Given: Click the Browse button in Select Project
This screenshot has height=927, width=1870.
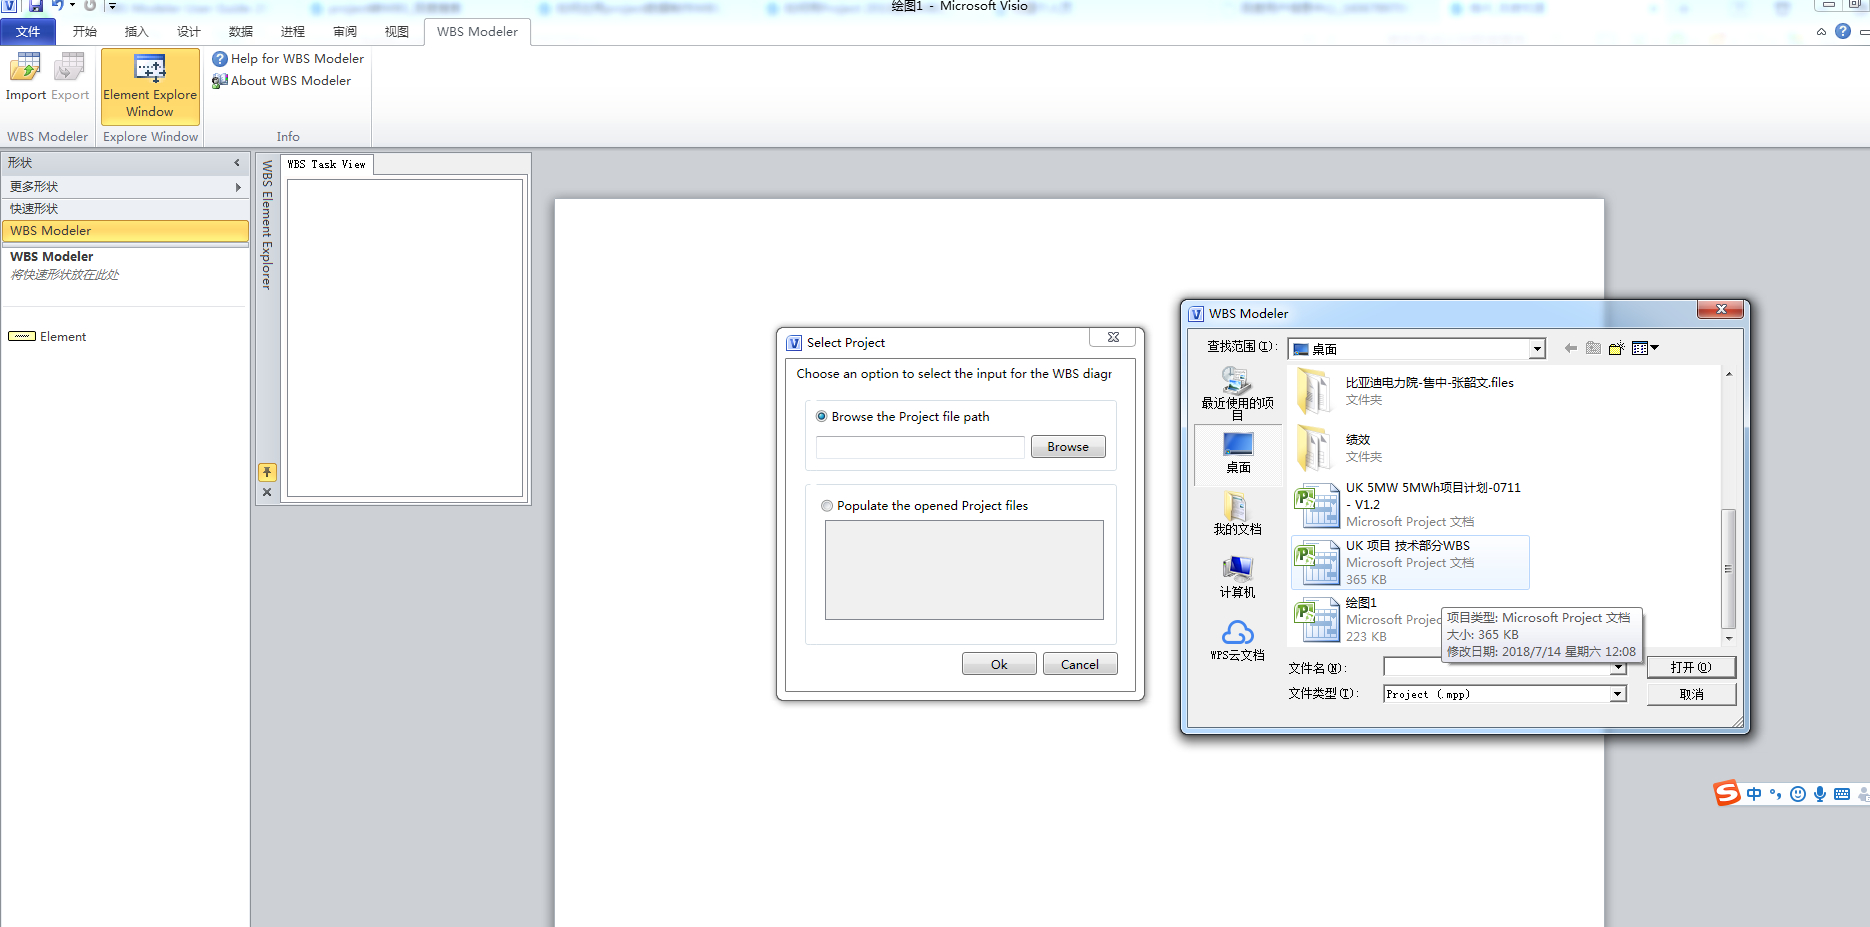Looking at the screenshot, I should point(1068,447).
